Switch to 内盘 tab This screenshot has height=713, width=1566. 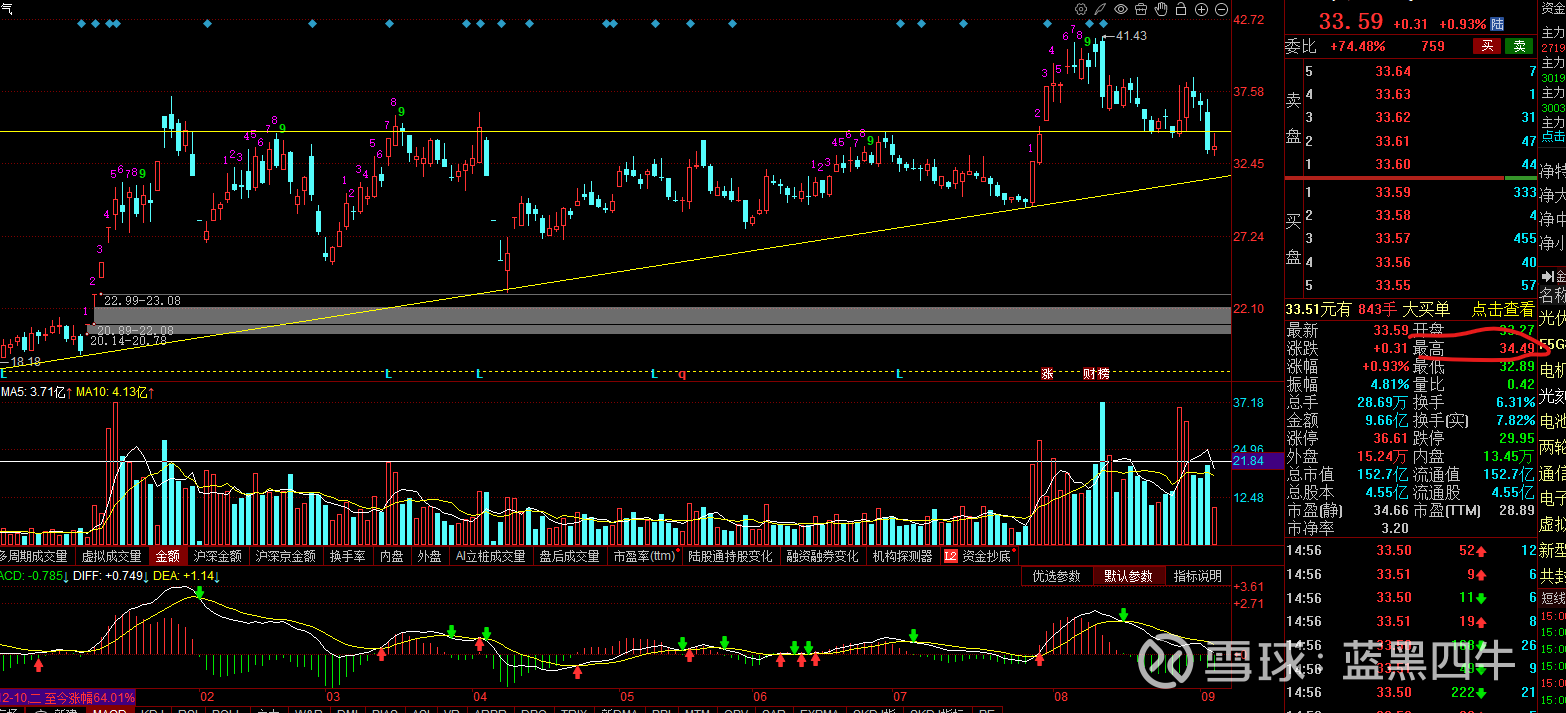coord(392,556)
